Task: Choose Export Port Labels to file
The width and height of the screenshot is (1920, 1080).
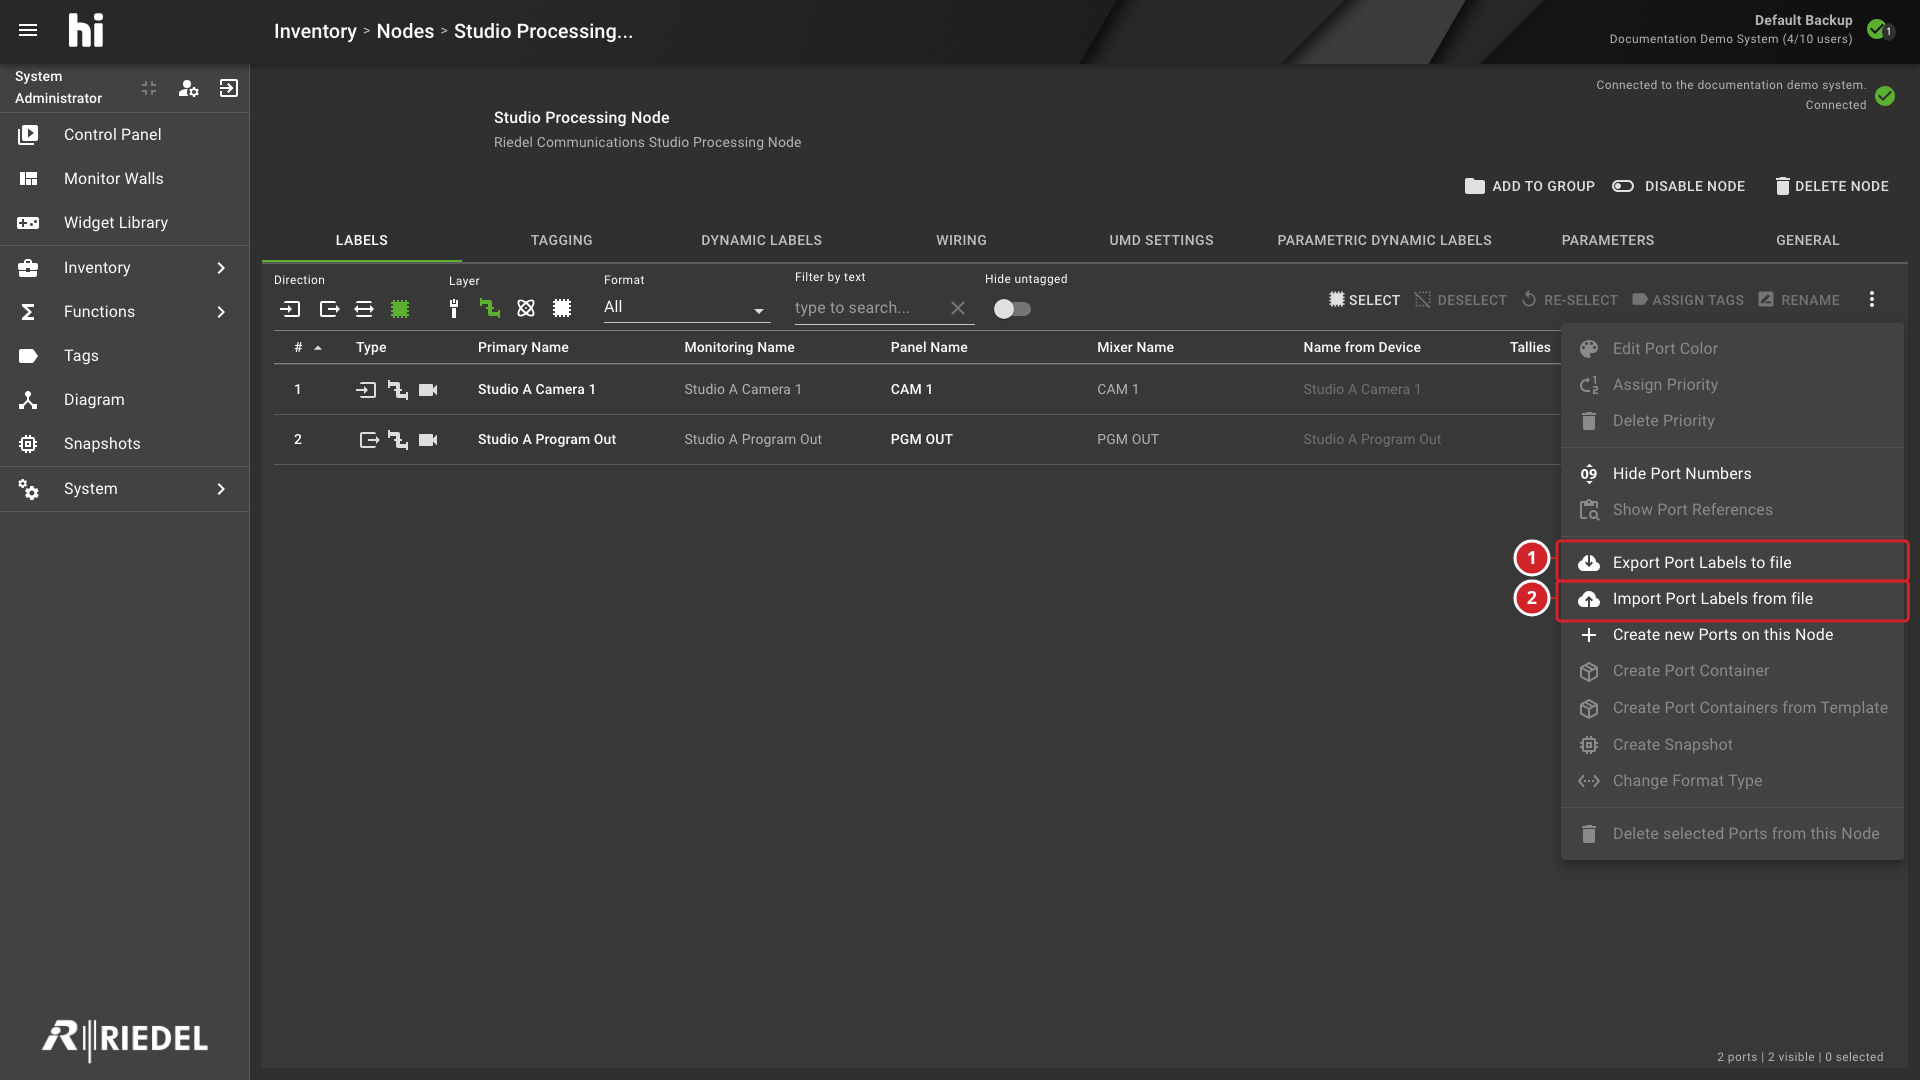Action: coord(1732,563)
